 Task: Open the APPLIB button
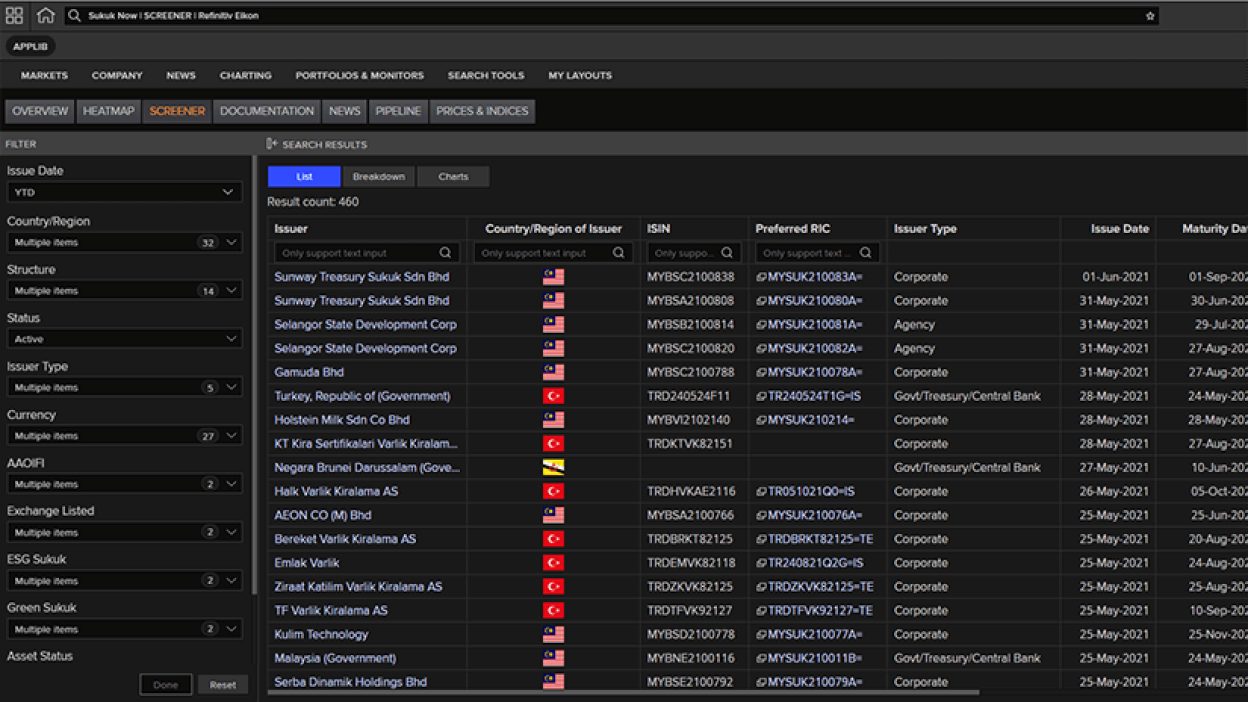(x=30, y=46)
